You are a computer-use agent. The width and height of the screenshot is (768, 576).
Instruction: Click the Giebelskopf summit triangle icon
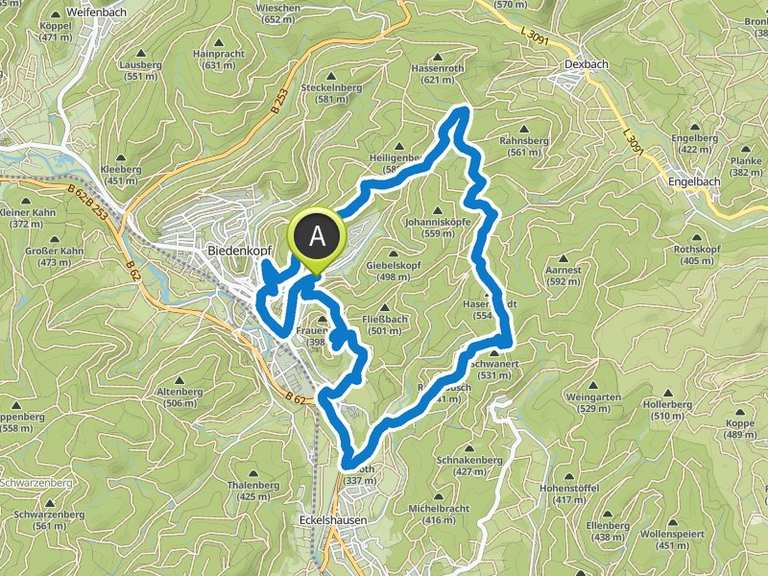(393, 254)
